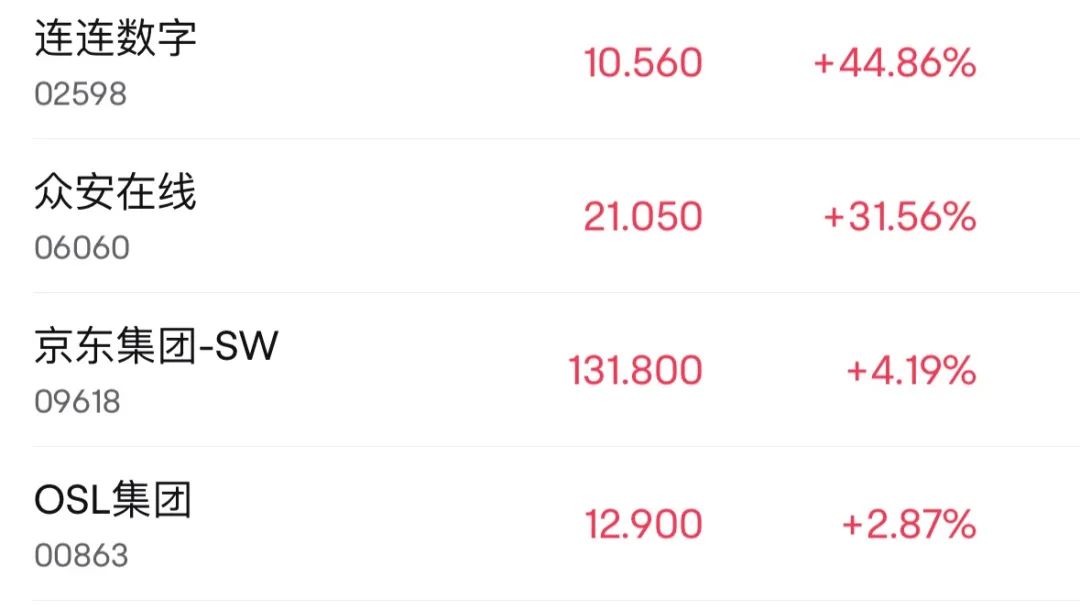1080x609 pixels.
Task: Select stock code 09618
Action: [77, 402]
